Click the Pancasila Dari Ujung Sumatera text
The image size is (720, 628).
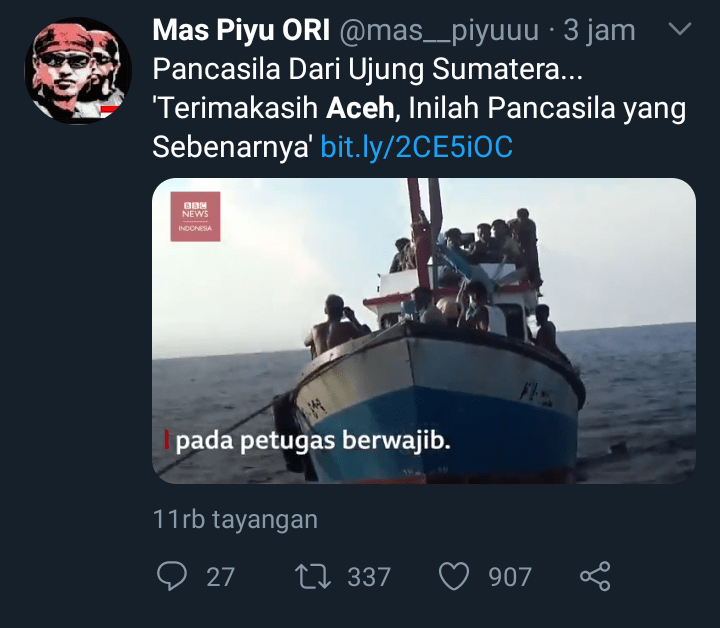coord(367,70)
